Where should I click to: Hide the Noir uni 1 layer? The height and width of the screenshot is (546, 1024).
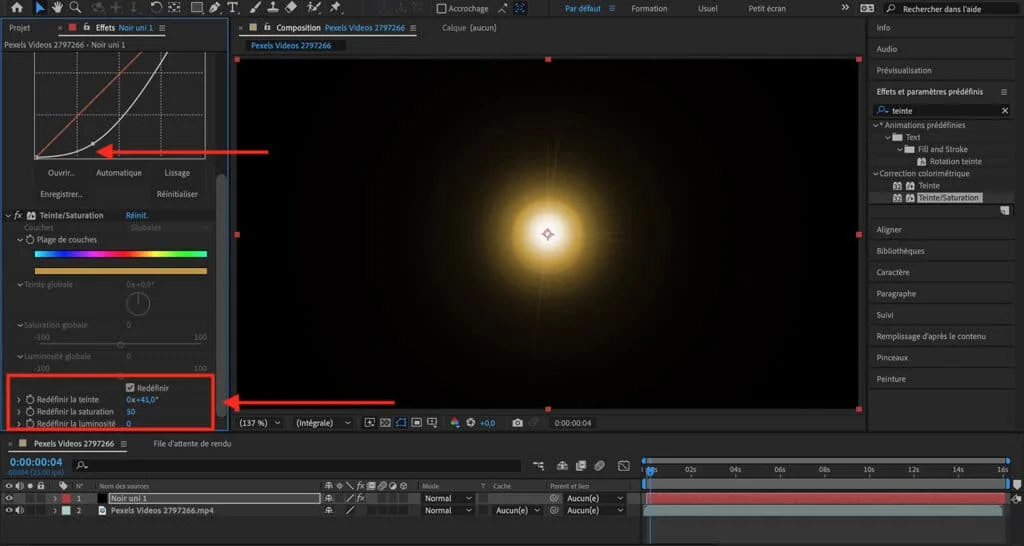pyautogui.click(x=9, y=498)
